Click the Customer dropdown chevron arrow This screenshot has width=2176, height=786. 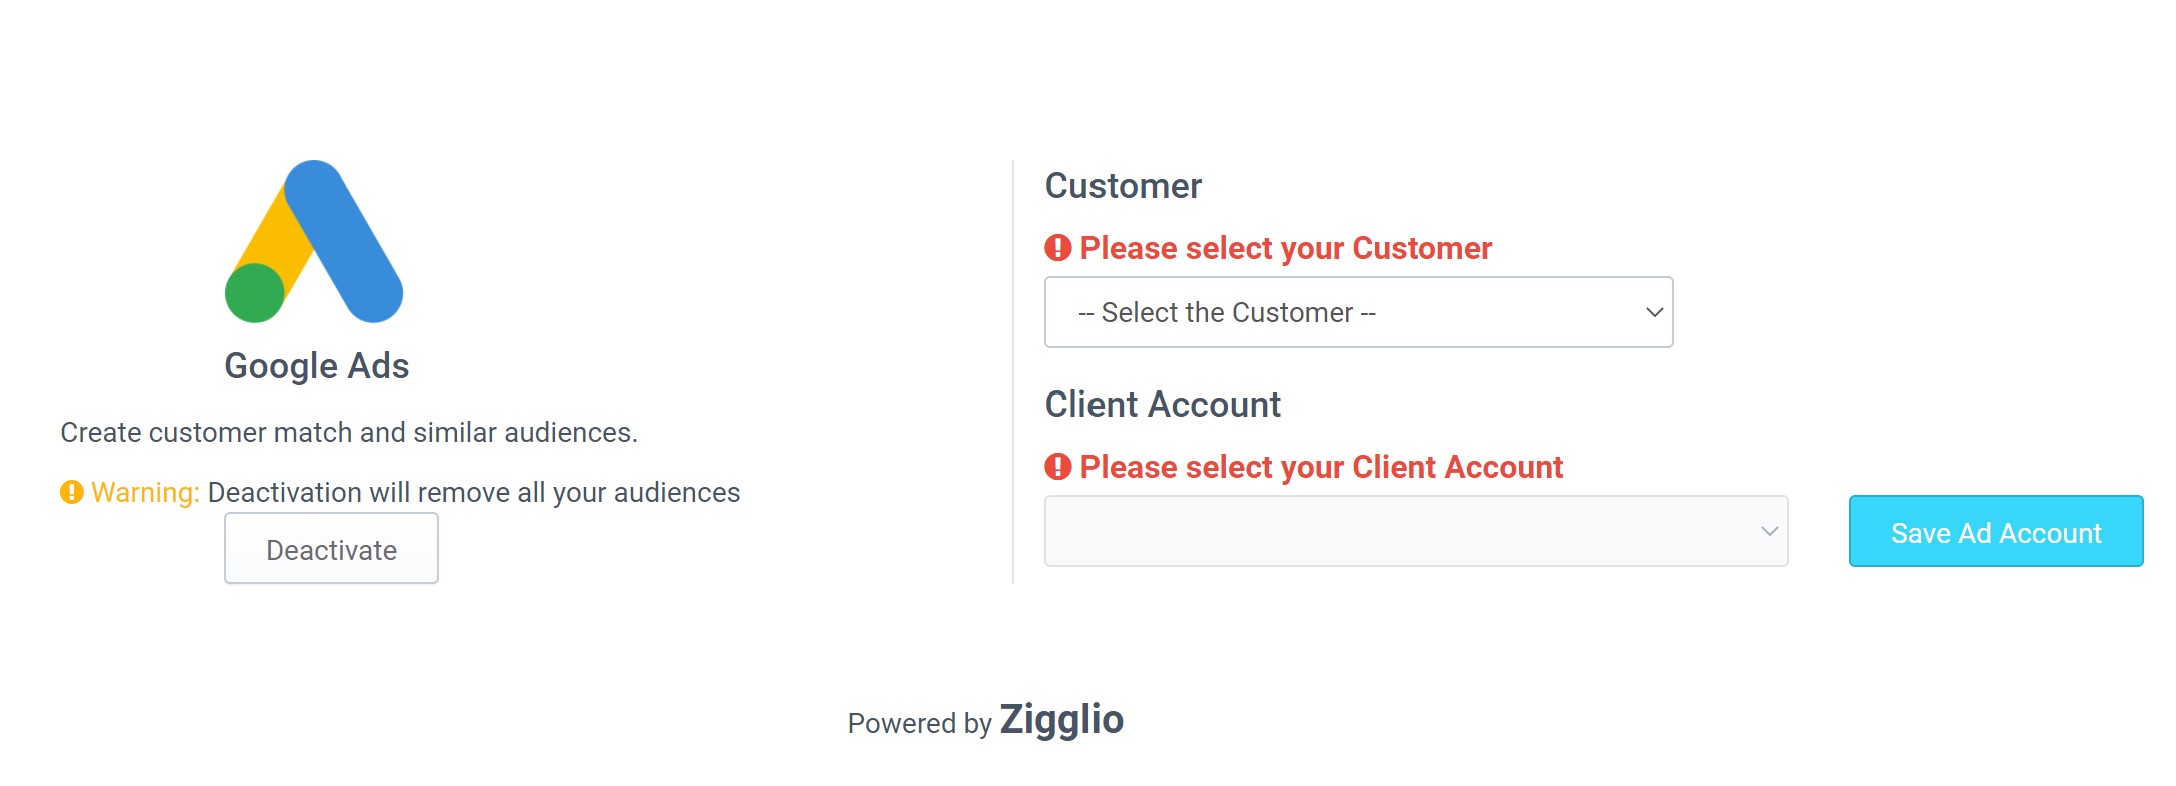(x=1654, y=312)
